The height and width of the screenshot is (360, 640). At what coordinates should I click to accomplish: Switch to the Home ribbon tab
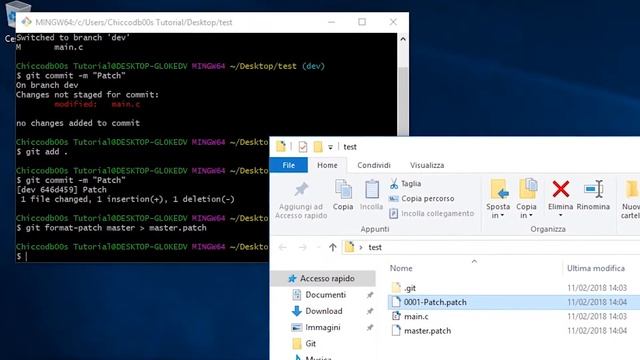click(327, 165)
